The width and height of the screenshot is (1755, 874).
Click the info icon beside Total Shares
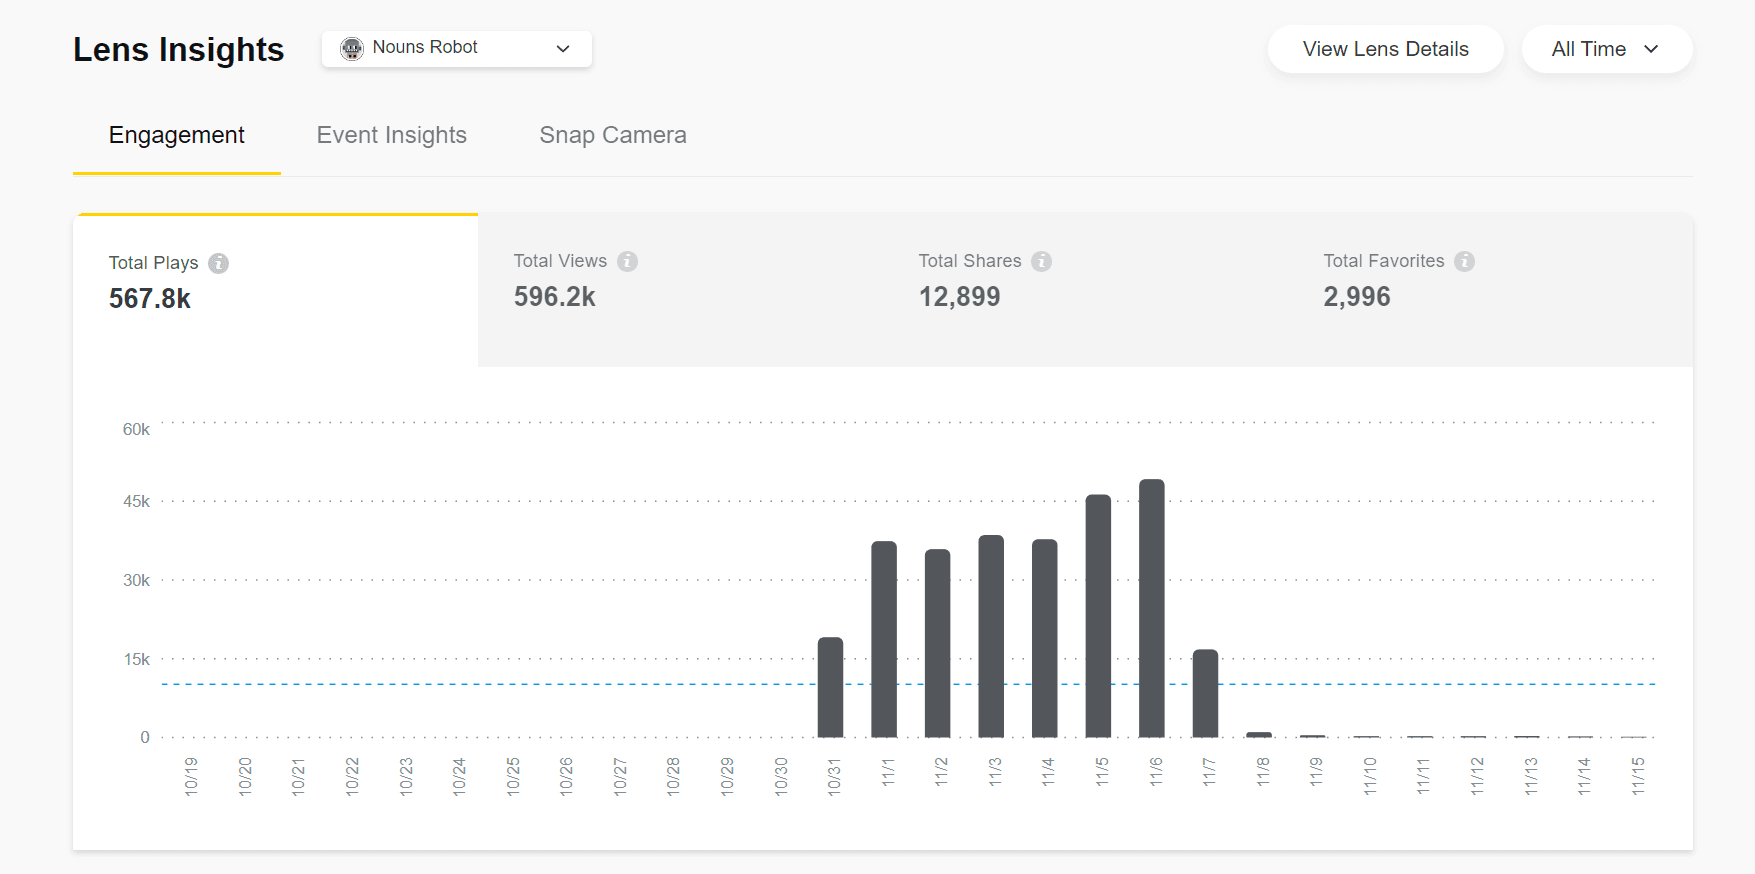click(x=1041, y=261)
